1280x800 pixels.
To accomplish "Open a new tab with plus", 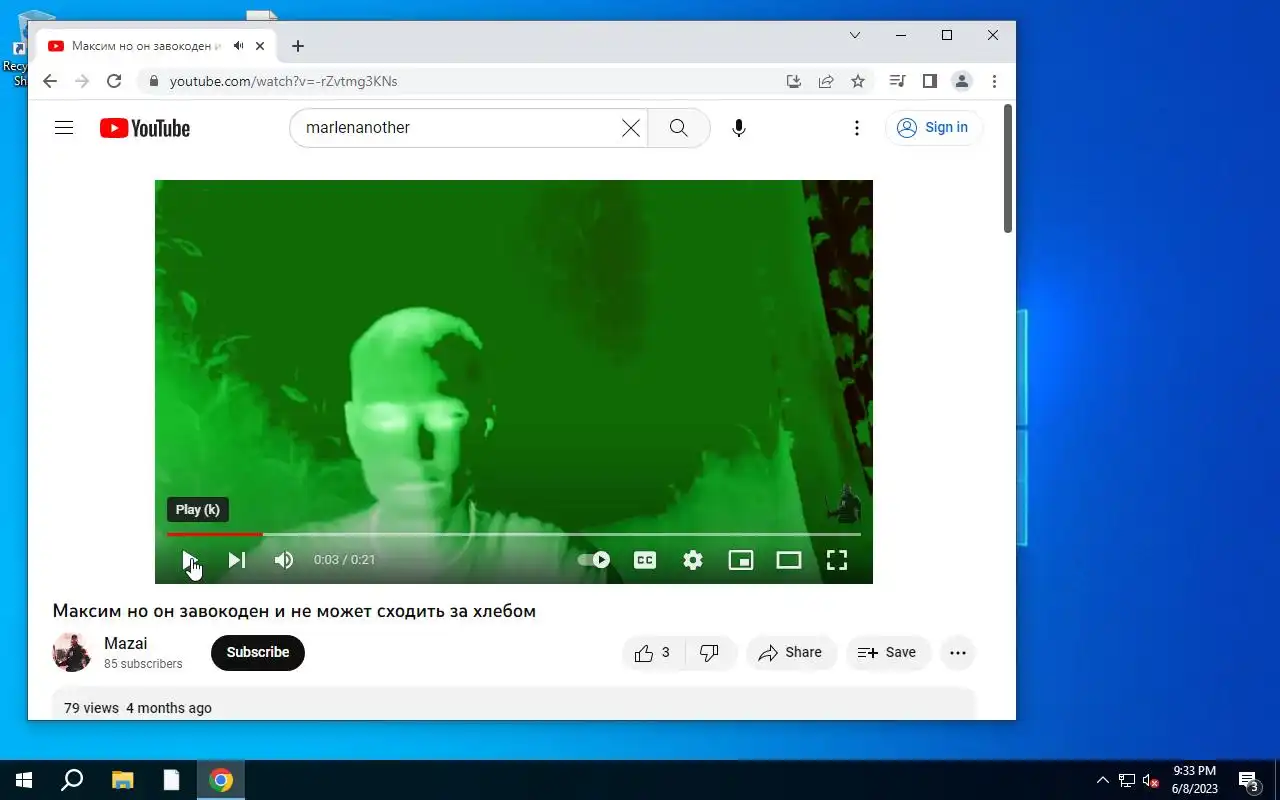I will [x=298, y=46].
